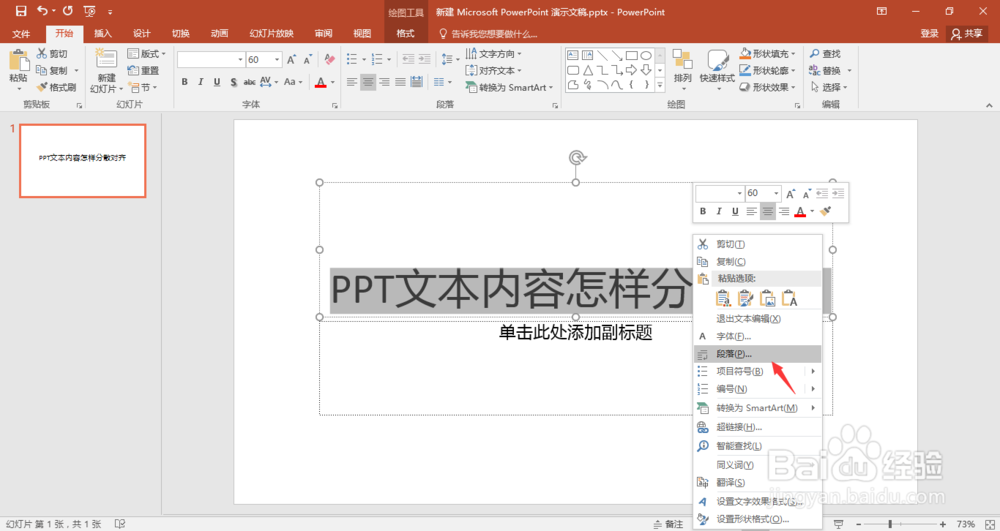Click the Paste clipboard icon in ribbon

pos(18,61)
